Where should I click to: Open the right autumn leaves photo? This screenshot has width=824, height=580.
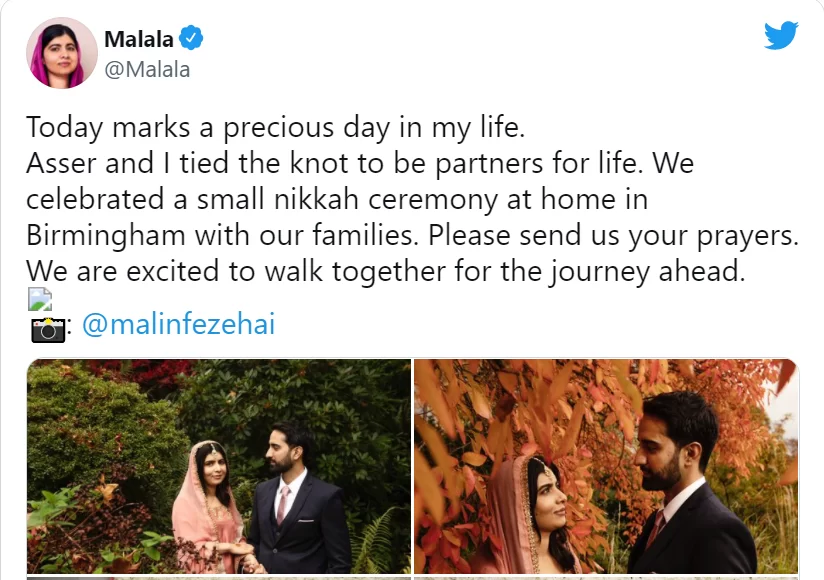point(606,465)
